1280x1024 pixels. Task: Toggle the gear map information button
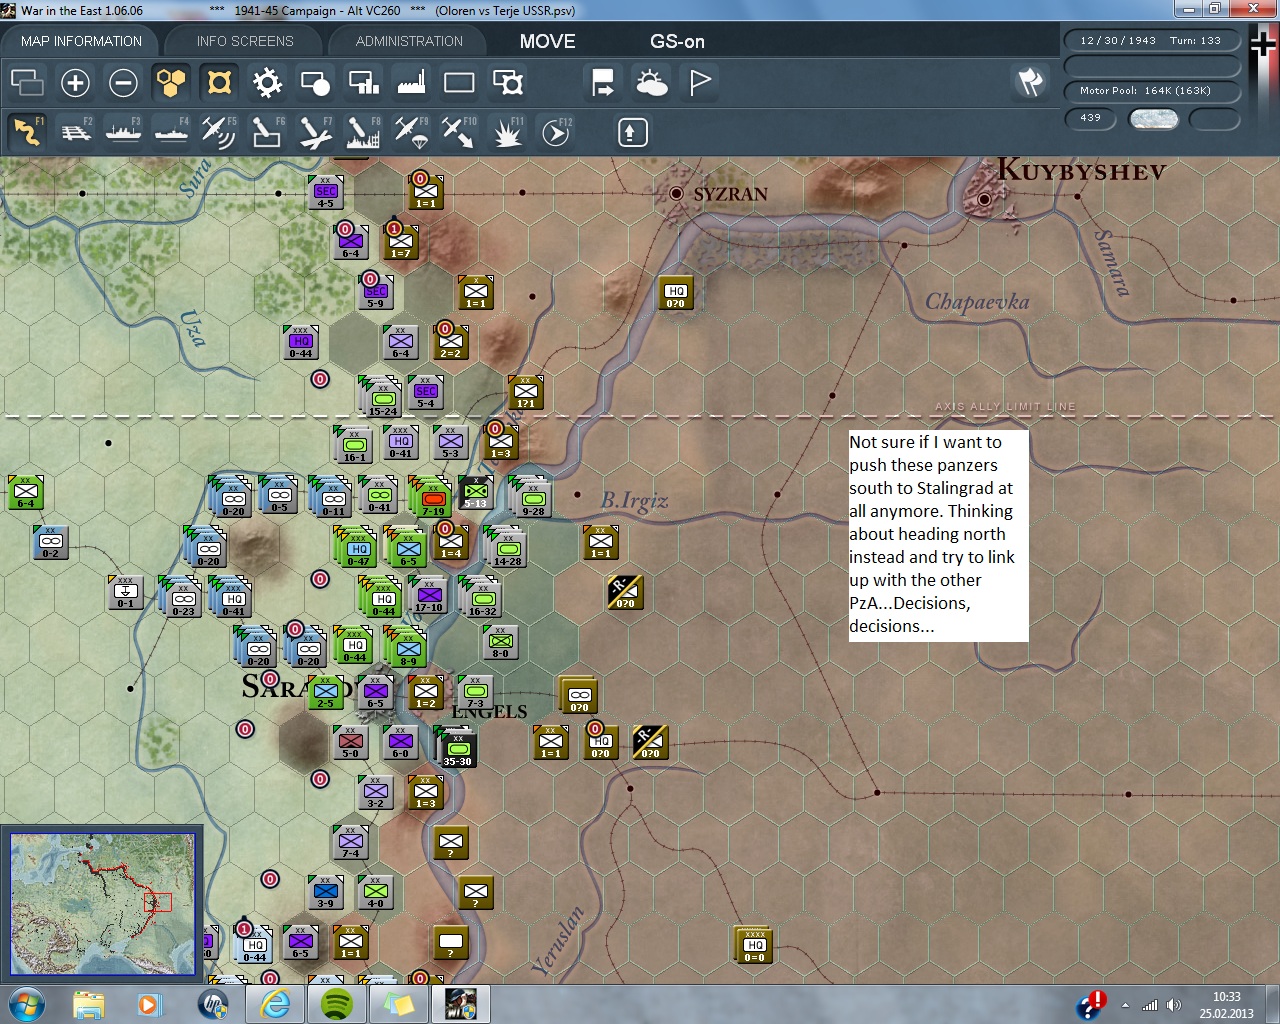click(x=267, y=82)
